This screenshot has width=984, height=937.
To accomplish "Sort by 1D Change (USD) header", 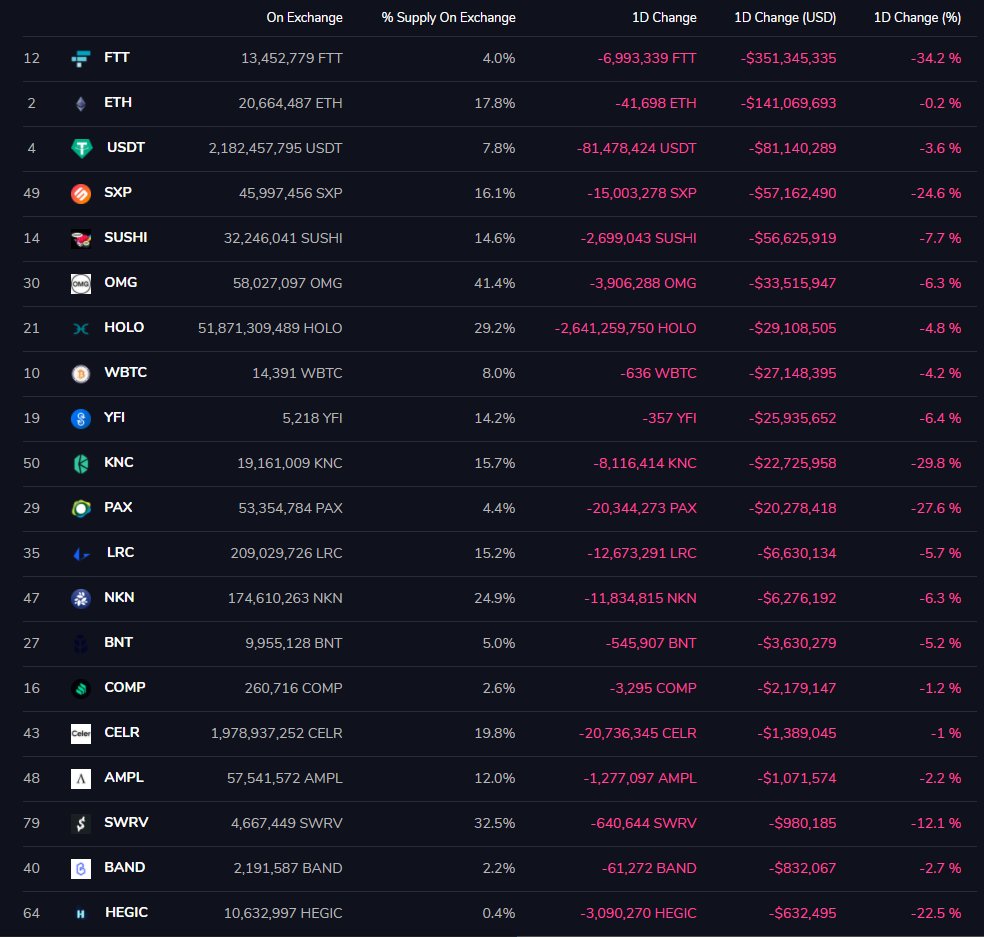I will point(785,18).
